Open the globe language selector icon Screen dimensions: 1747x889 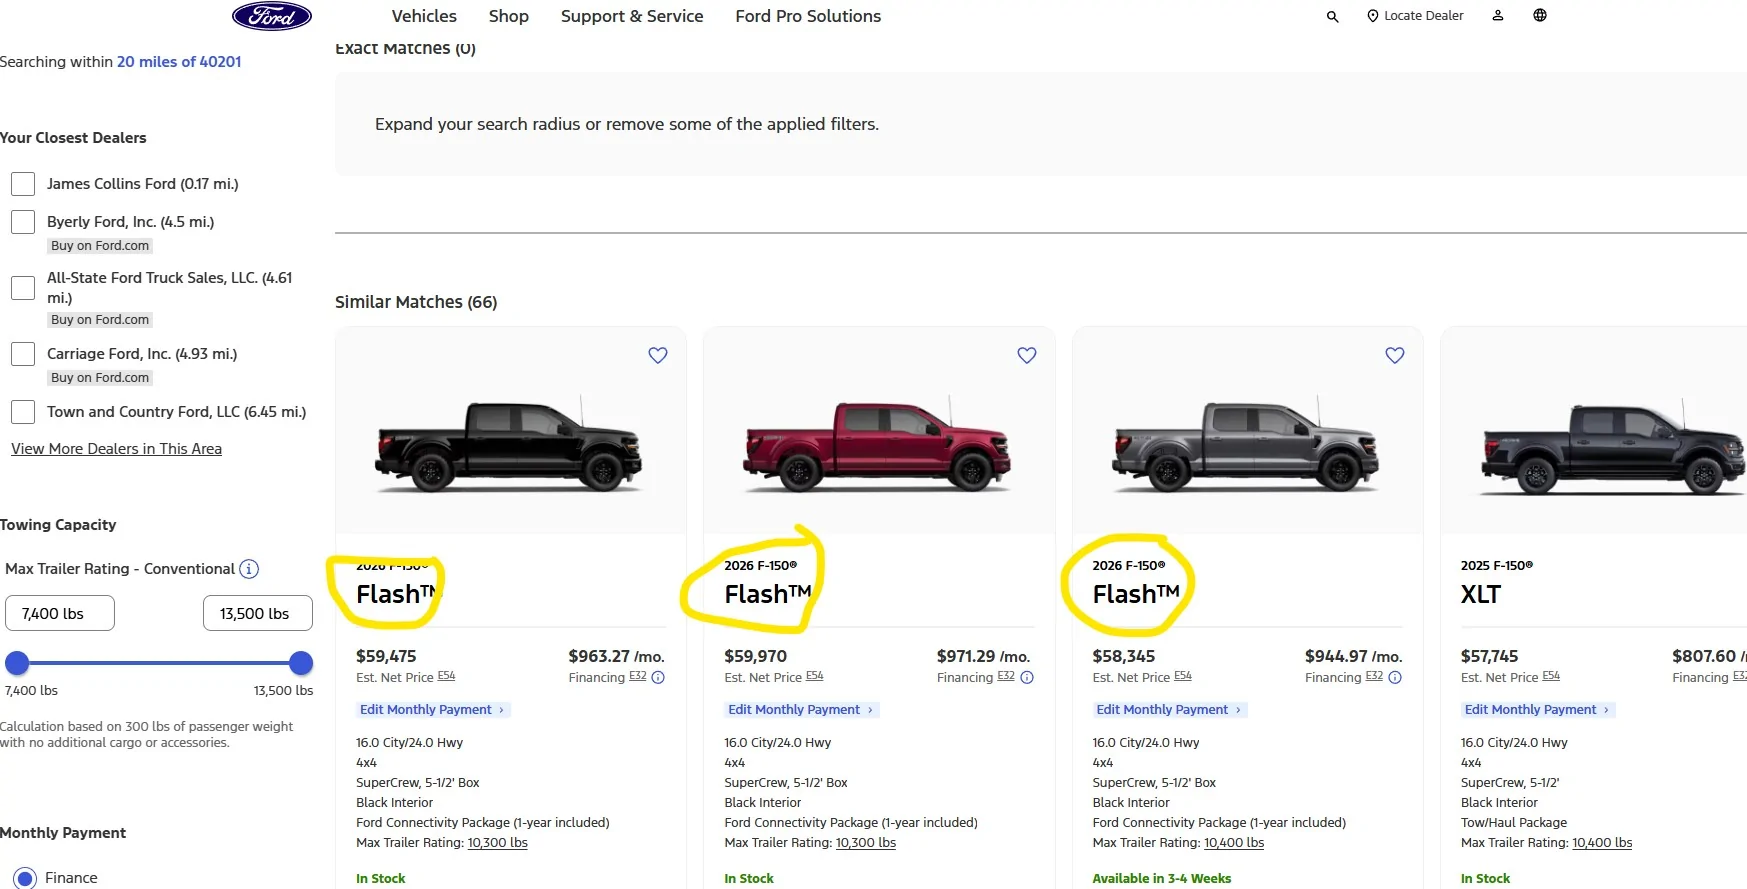[1540, 15]
